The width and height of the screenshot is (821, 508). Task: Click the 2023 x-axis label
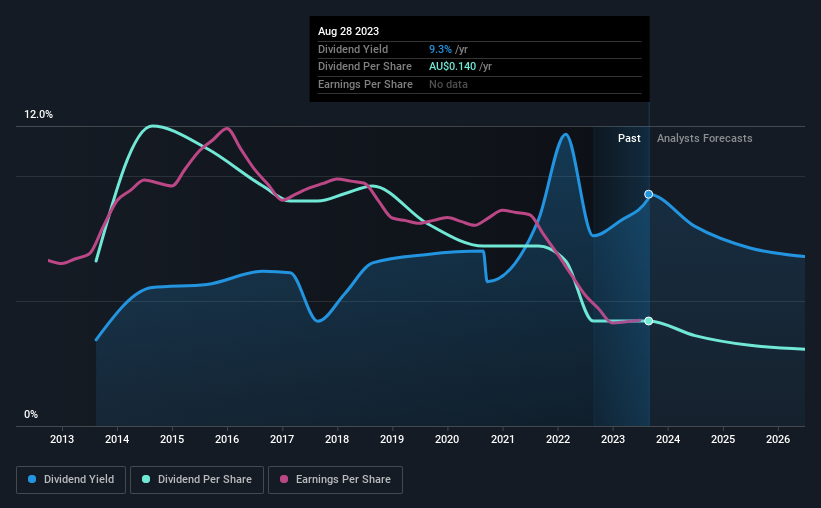click(x=613, y=439)
